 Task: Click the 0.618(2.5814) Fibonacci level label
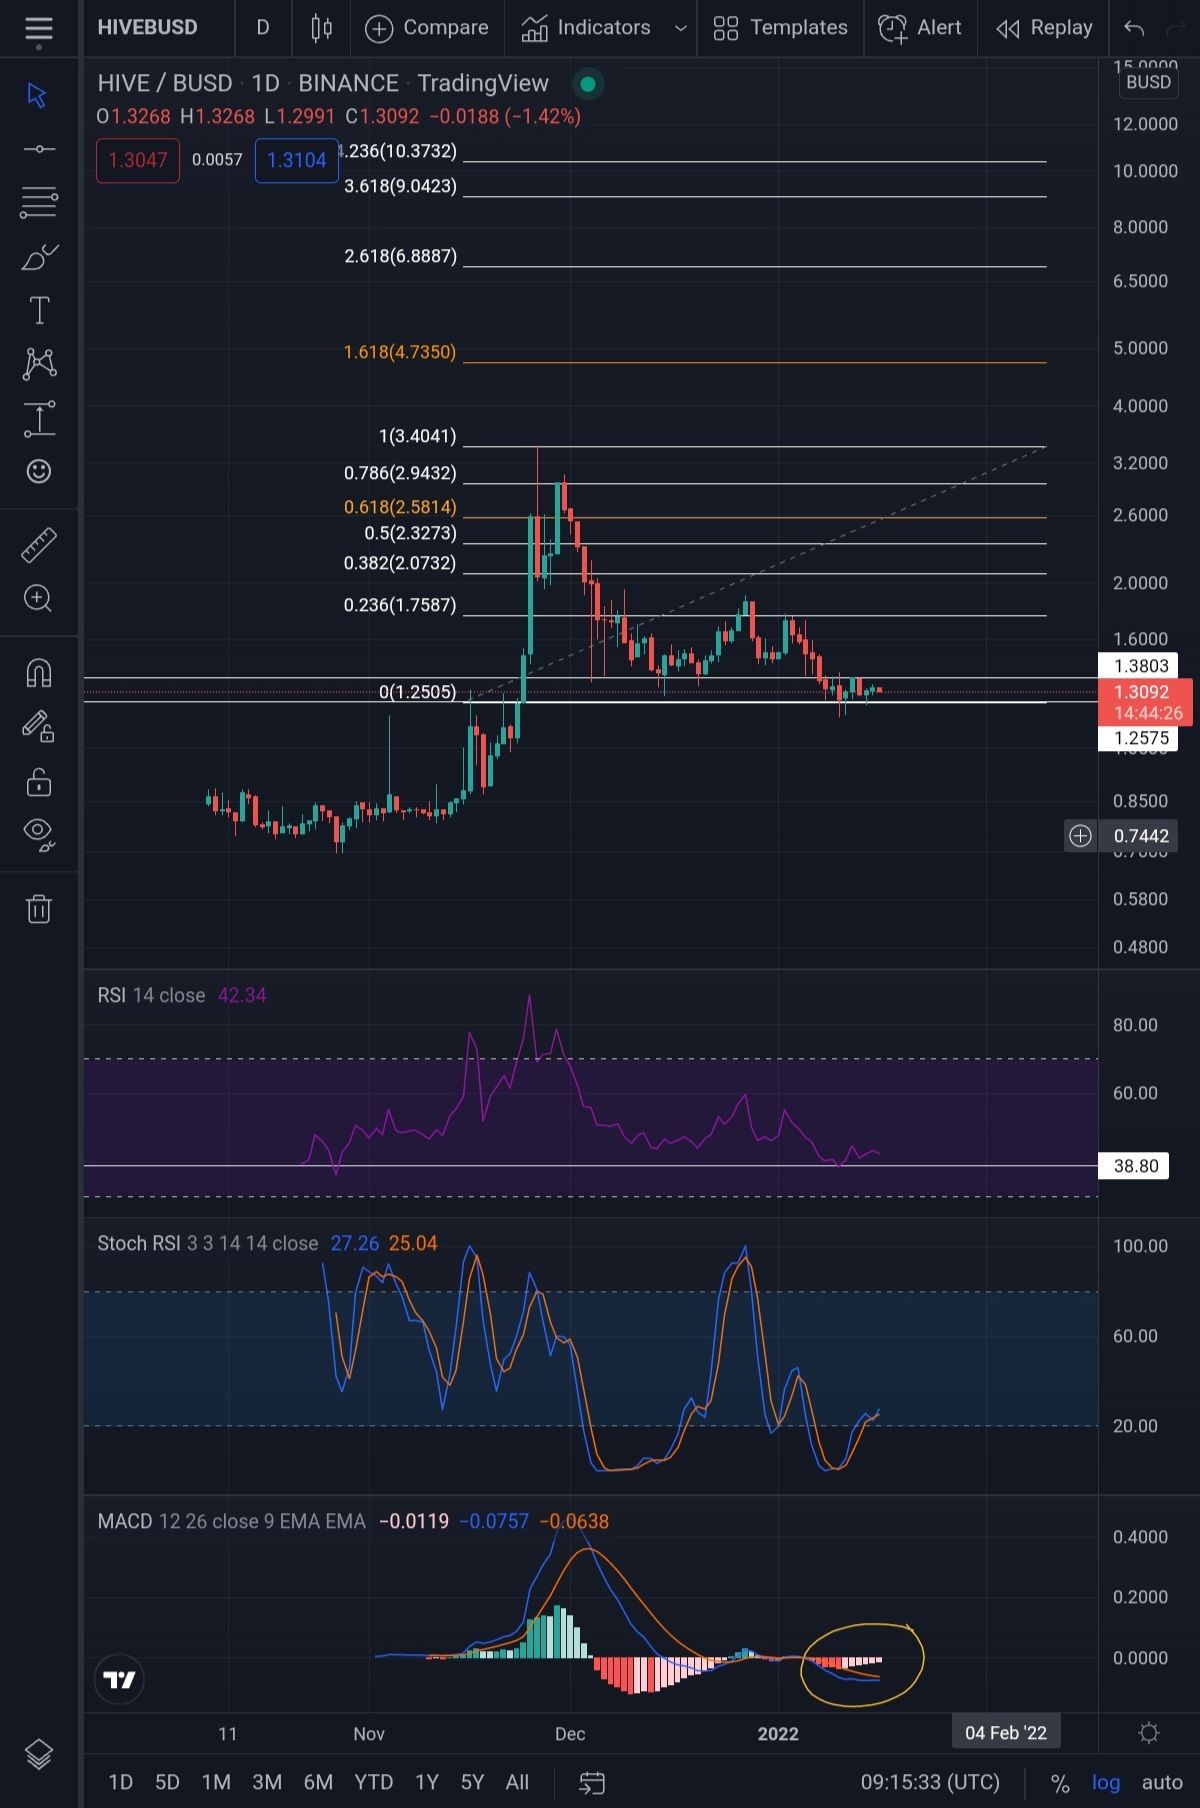pos(399,507)
